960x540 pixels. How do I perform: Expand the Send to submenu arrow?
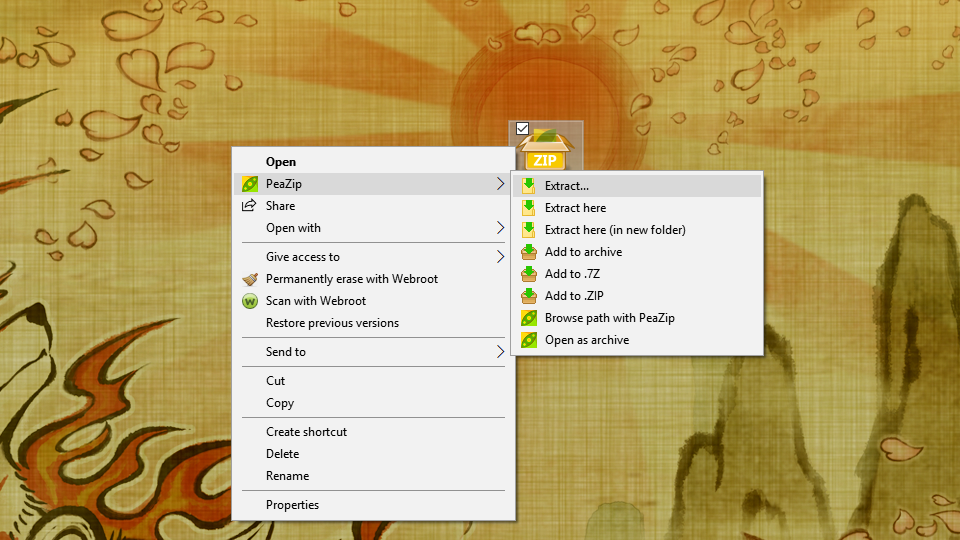click(x=500, y=351)
